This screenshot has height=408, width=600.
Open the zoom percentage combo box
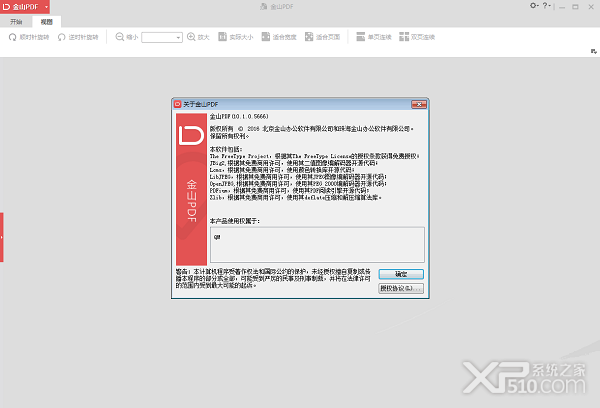click(x=162, y=37)
